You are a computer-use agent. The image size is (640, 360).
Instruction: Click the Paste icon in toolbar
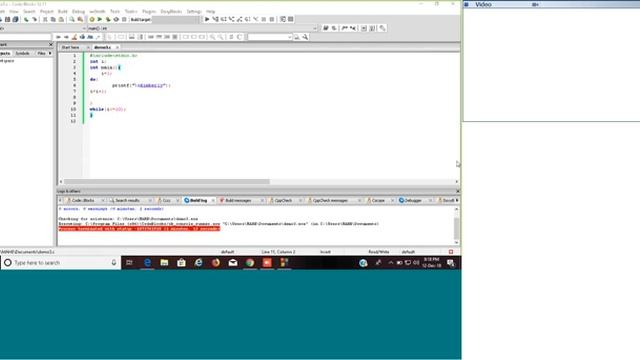[x=61, y=19]
